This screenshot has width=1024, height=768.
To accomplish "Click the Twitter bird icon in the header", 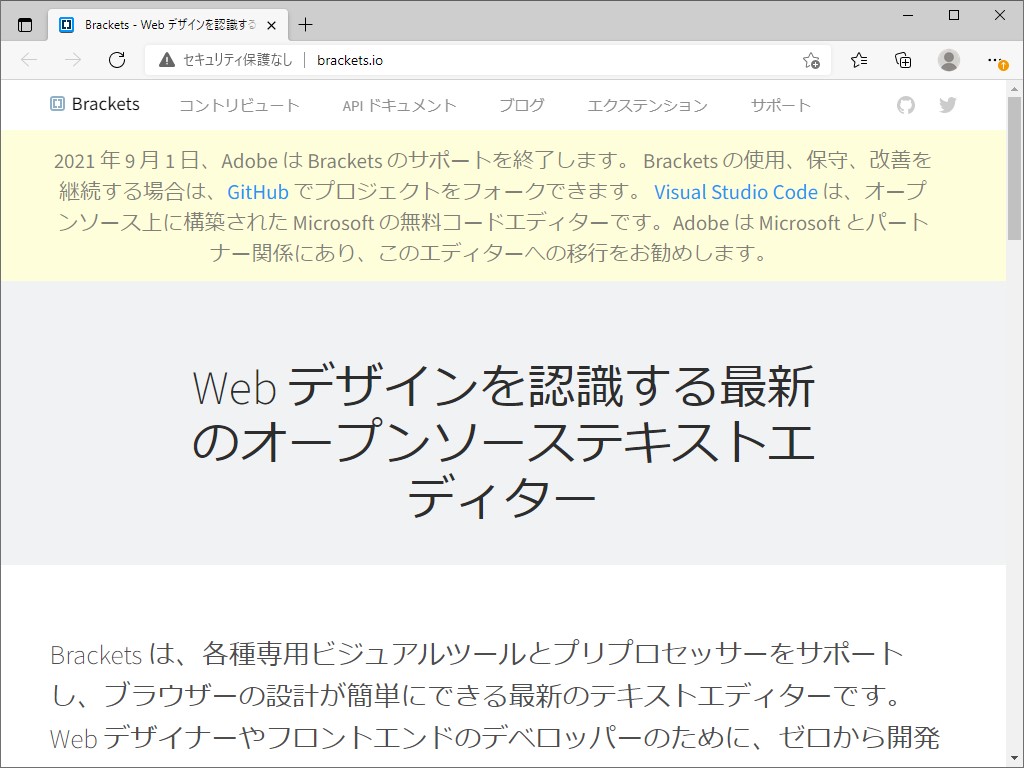I will pyautogui.click(x=947, y=104).
